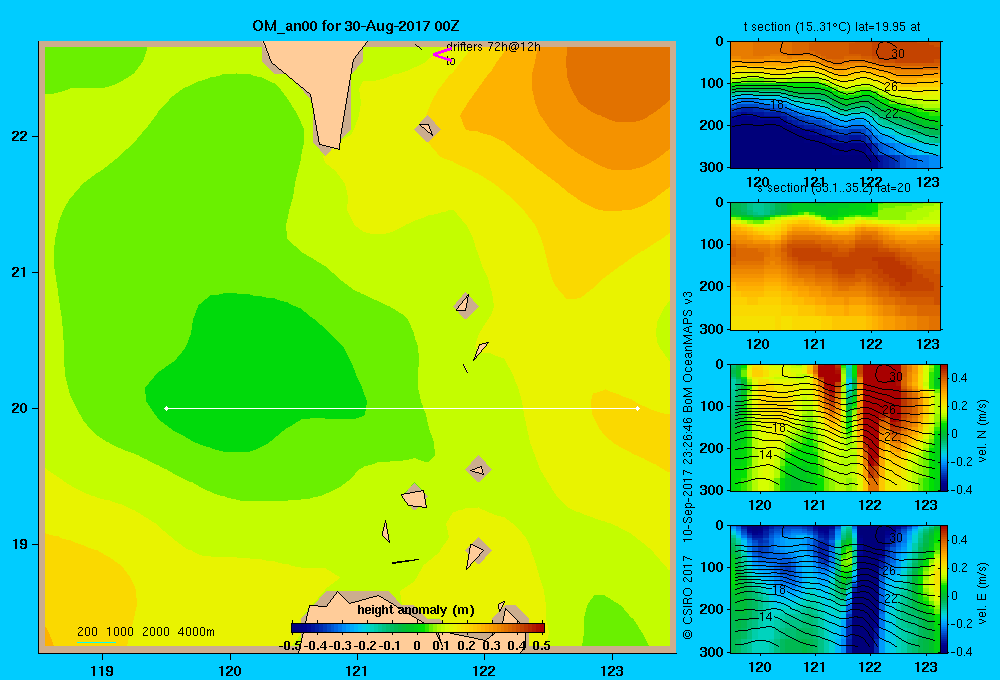Click the '30' isotherm label in t section

click(898, 54)
